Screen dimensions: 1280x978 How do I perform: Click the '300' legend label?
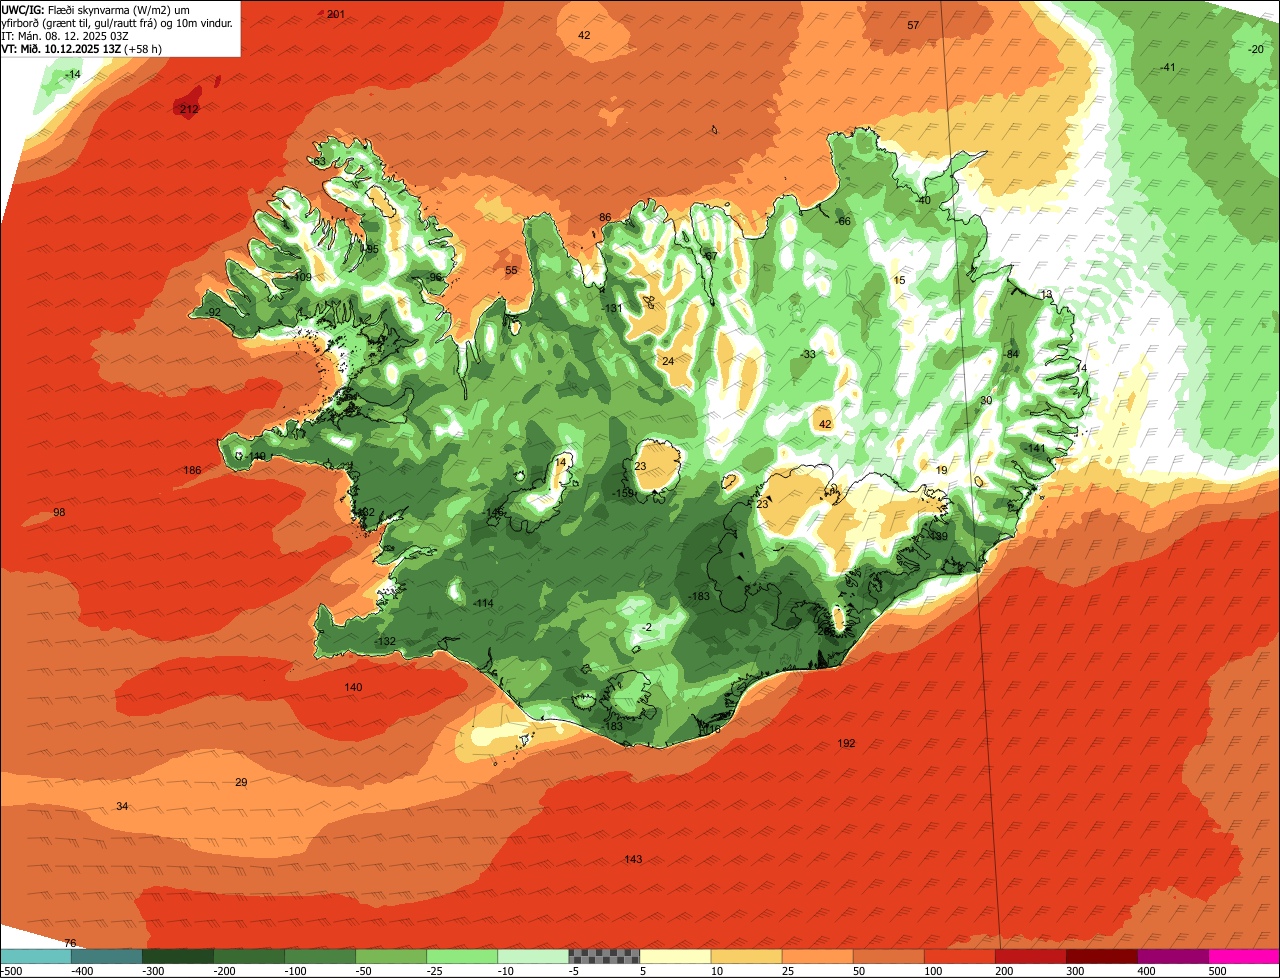coord(1075,971)
